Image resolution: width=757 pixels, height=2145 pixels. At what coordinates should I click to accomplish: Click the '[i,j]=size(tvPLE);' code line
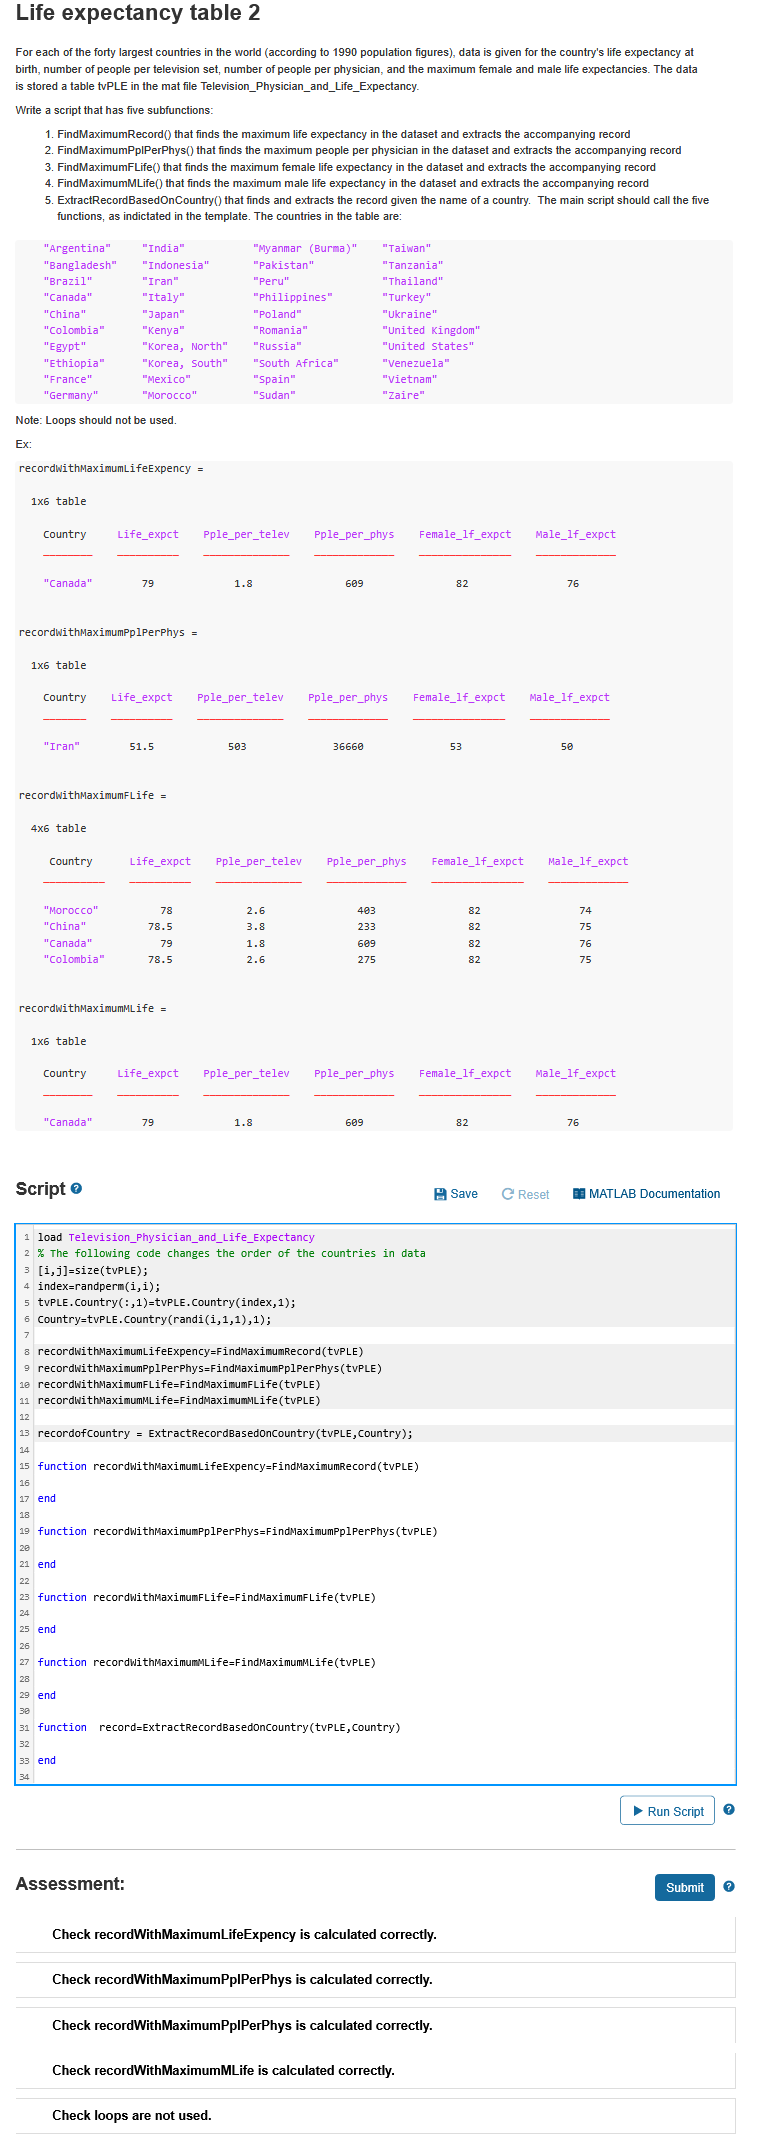pyautogui.click(x=93, y=1270)
